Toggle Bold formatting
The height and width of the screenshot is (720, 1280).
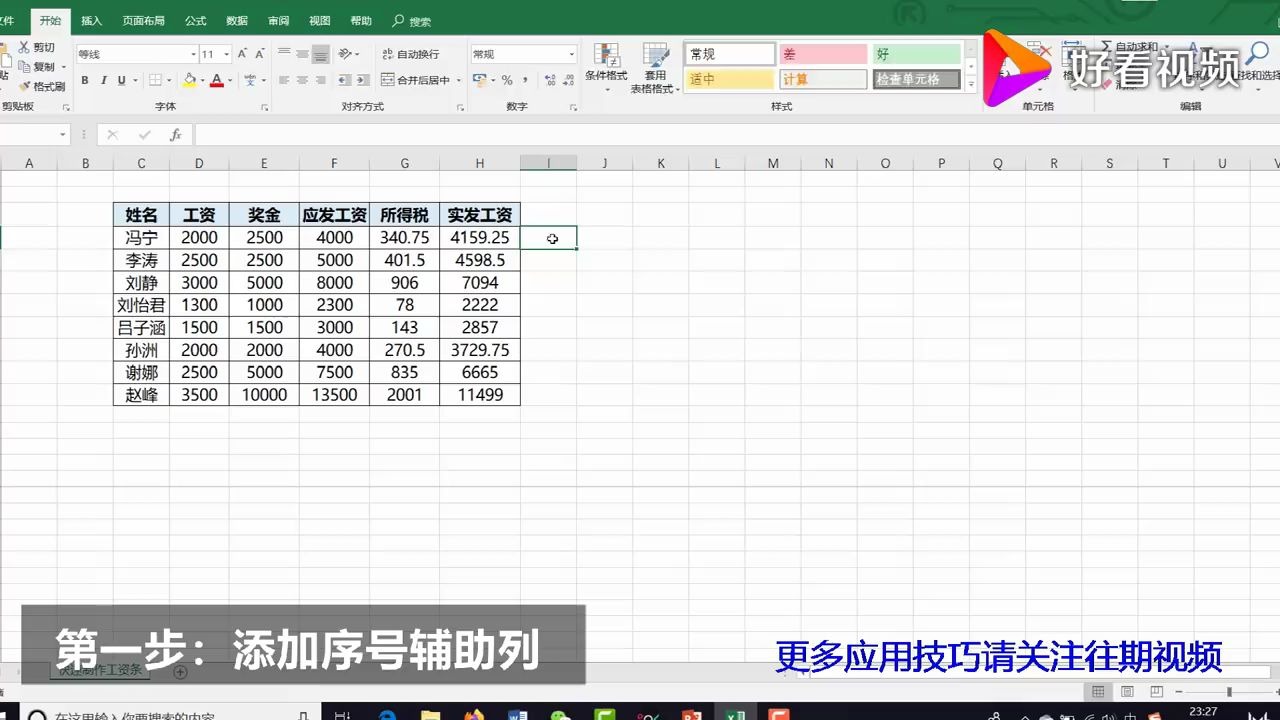[85, 80]
